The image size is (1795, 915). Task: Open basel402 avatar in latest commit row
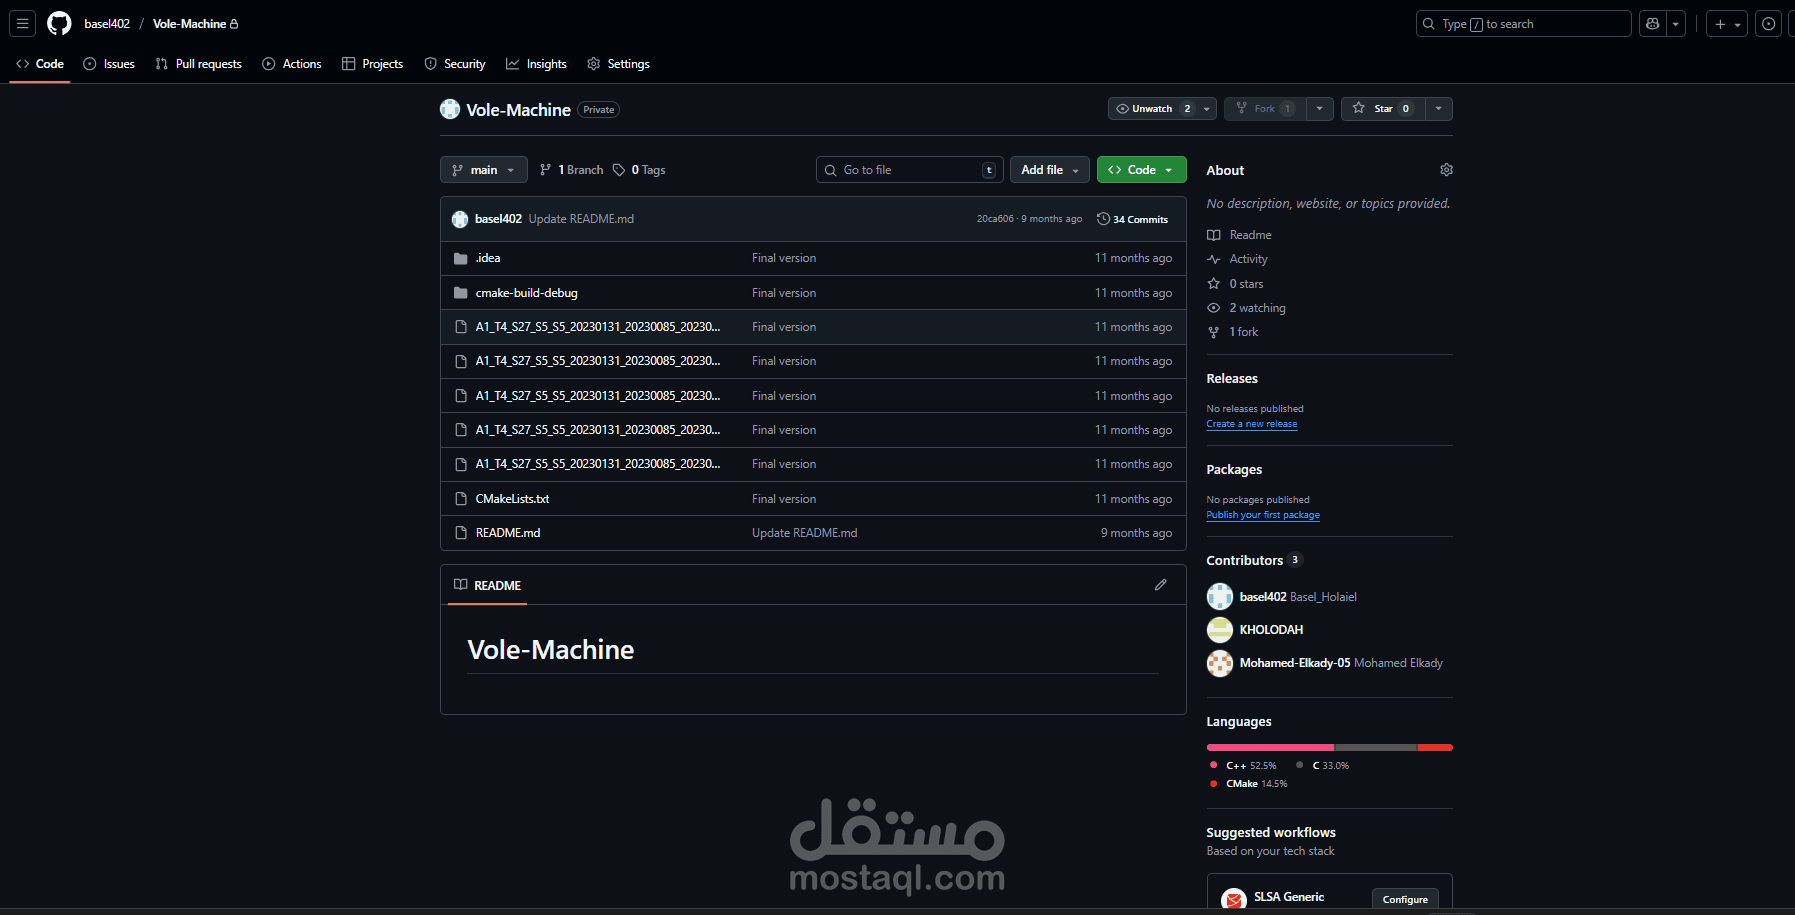(460, 219)
